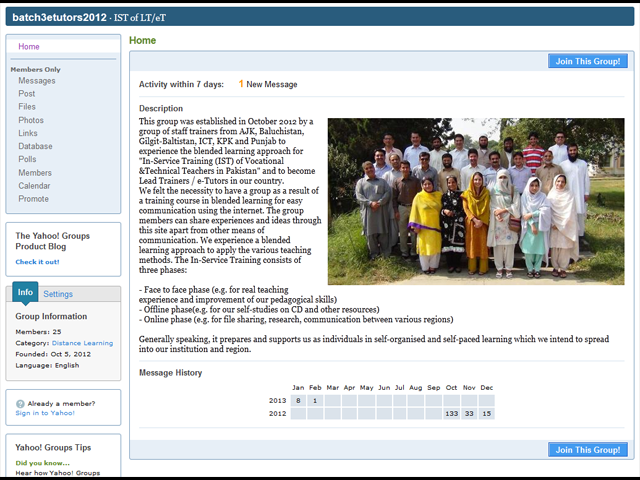
Task: Select Database in the sidebar
Action: tap(35, 146)
